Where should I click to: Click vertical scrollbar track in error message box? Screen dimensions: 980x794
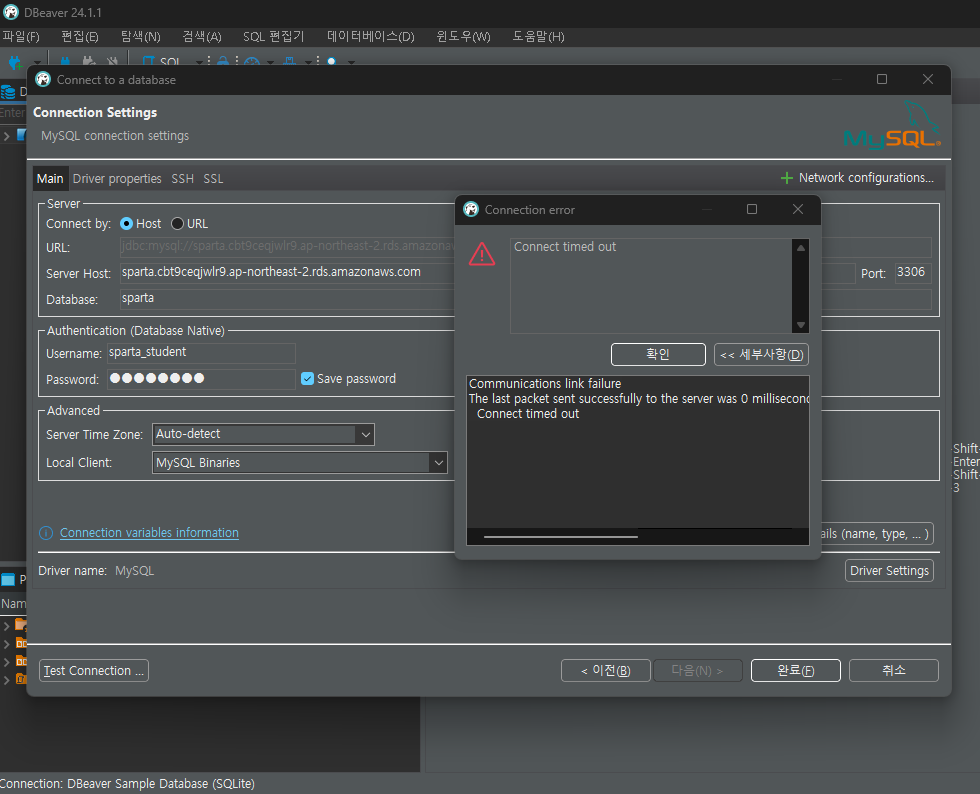point(801,286)
